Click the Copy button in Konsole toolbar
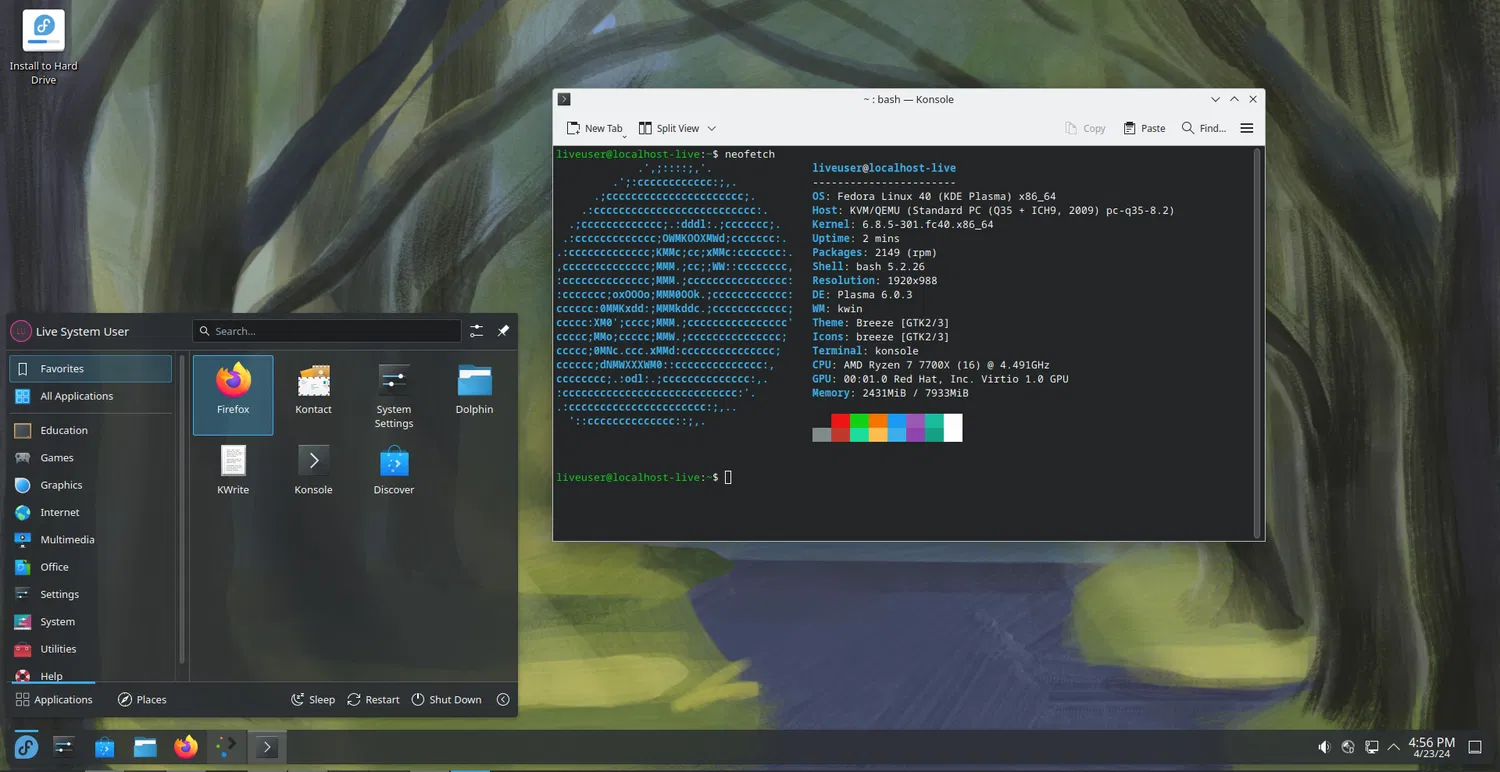The height and width of the screenshot is (772, 1500). 1085,128
